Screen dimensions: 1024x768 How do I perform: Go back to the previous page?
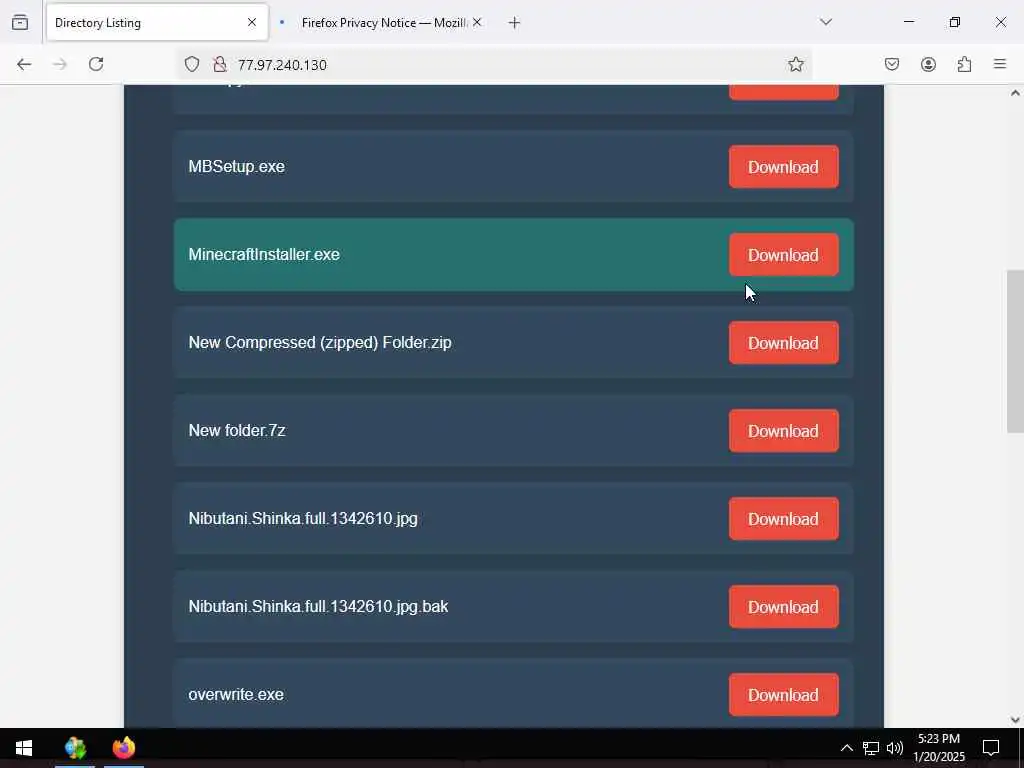(24, 64)
